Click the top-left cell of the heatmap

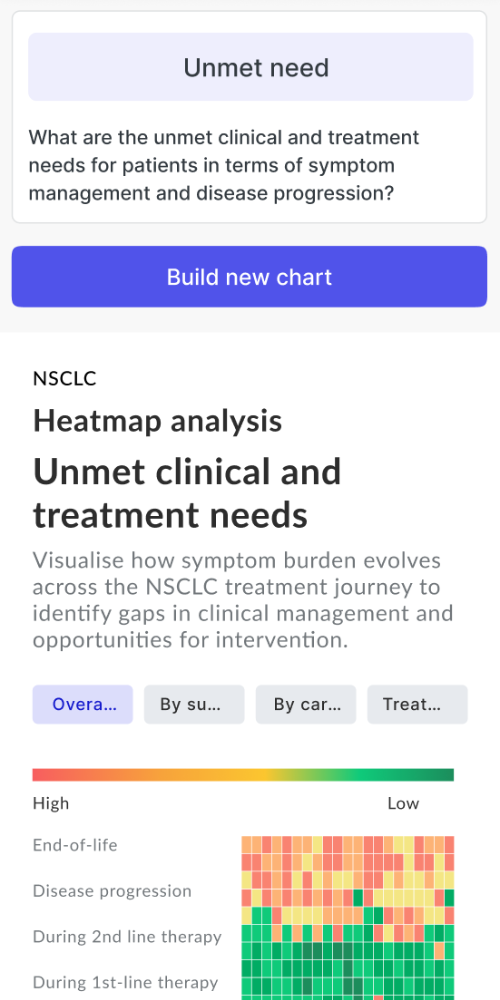pos(247,845)
